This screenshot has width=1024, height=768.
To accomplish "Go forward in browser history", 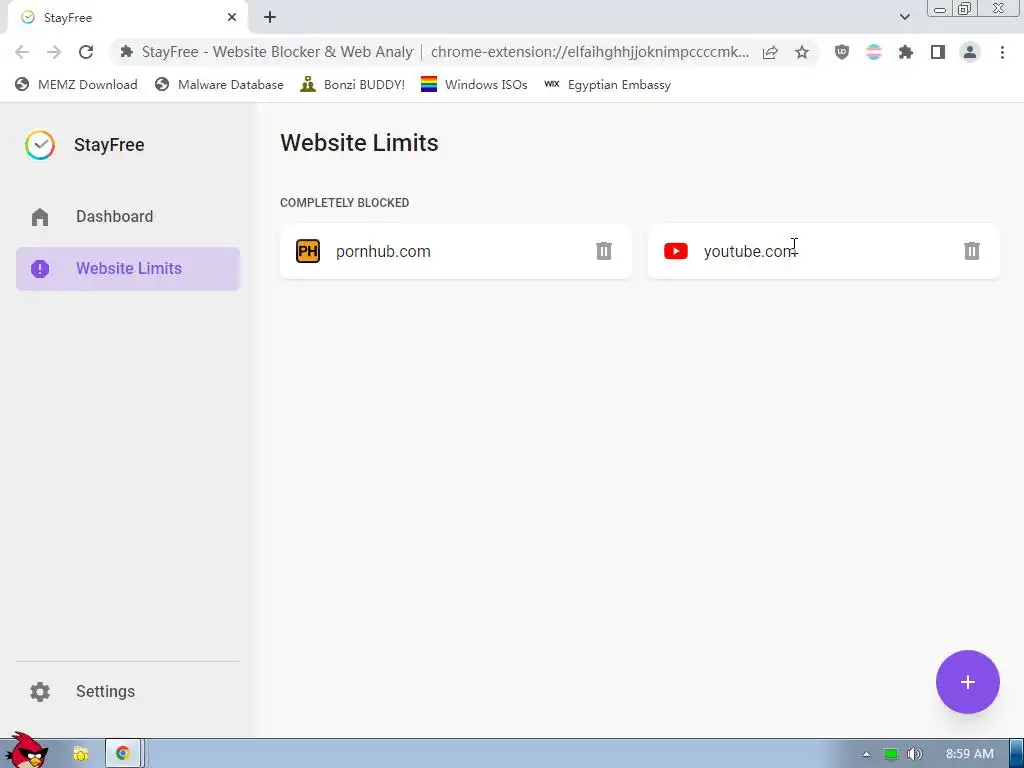I will point(54,52).
